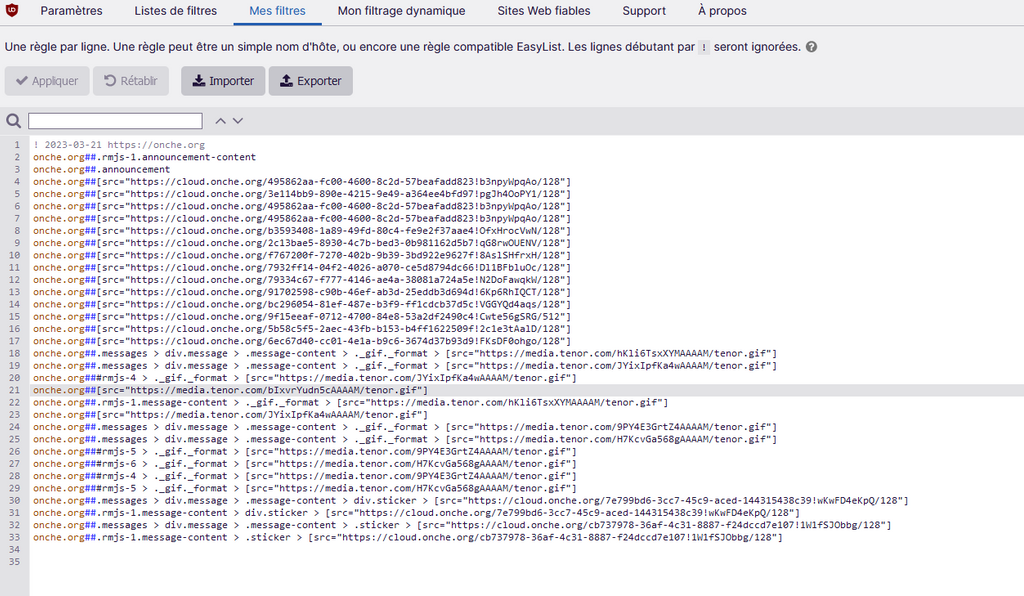1024x596 pixels.
Task: Go to Mon filtrage dynamique tab
Action: [401, 11]
